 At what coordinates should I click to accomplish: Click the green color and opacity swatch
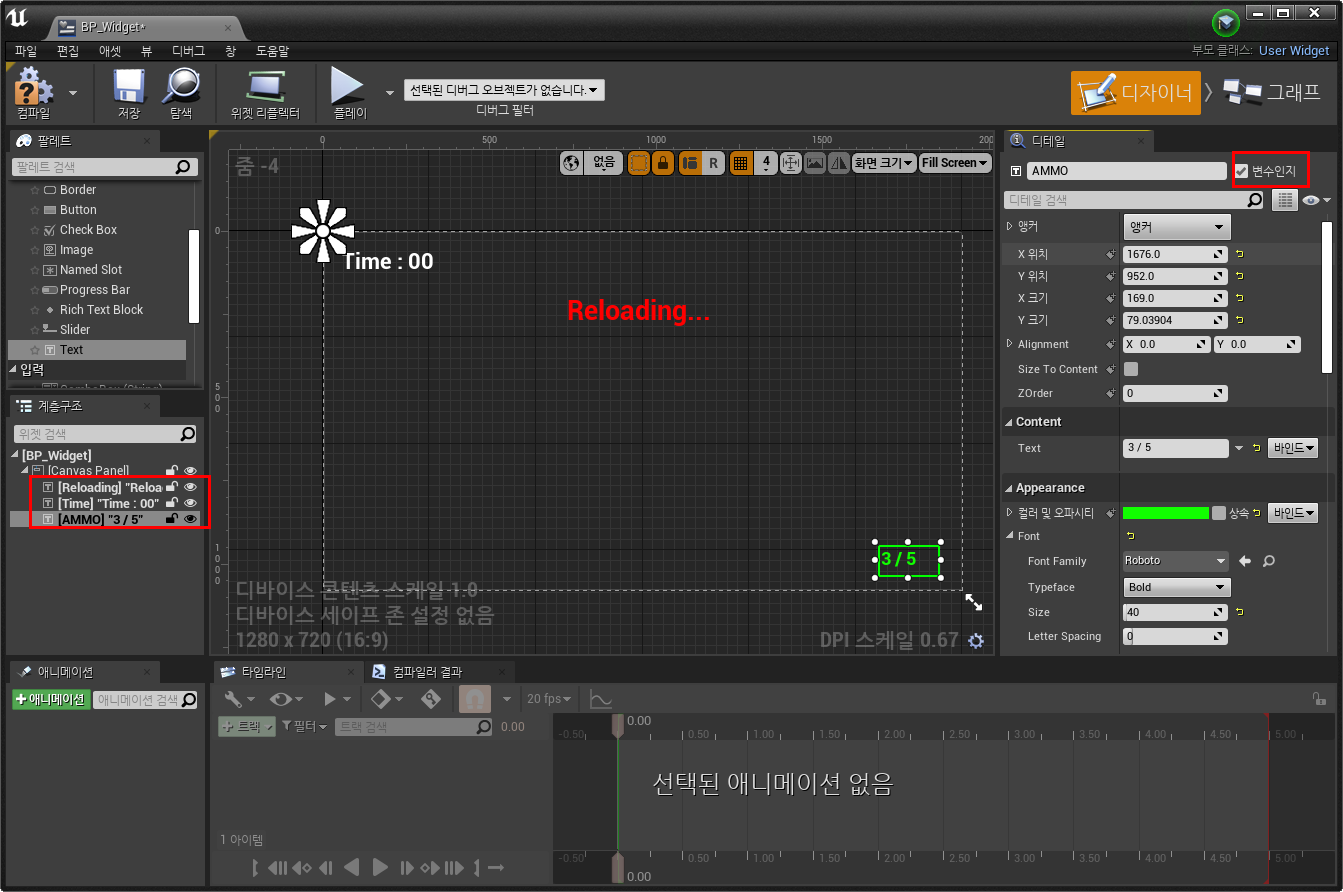[1166, 513]
